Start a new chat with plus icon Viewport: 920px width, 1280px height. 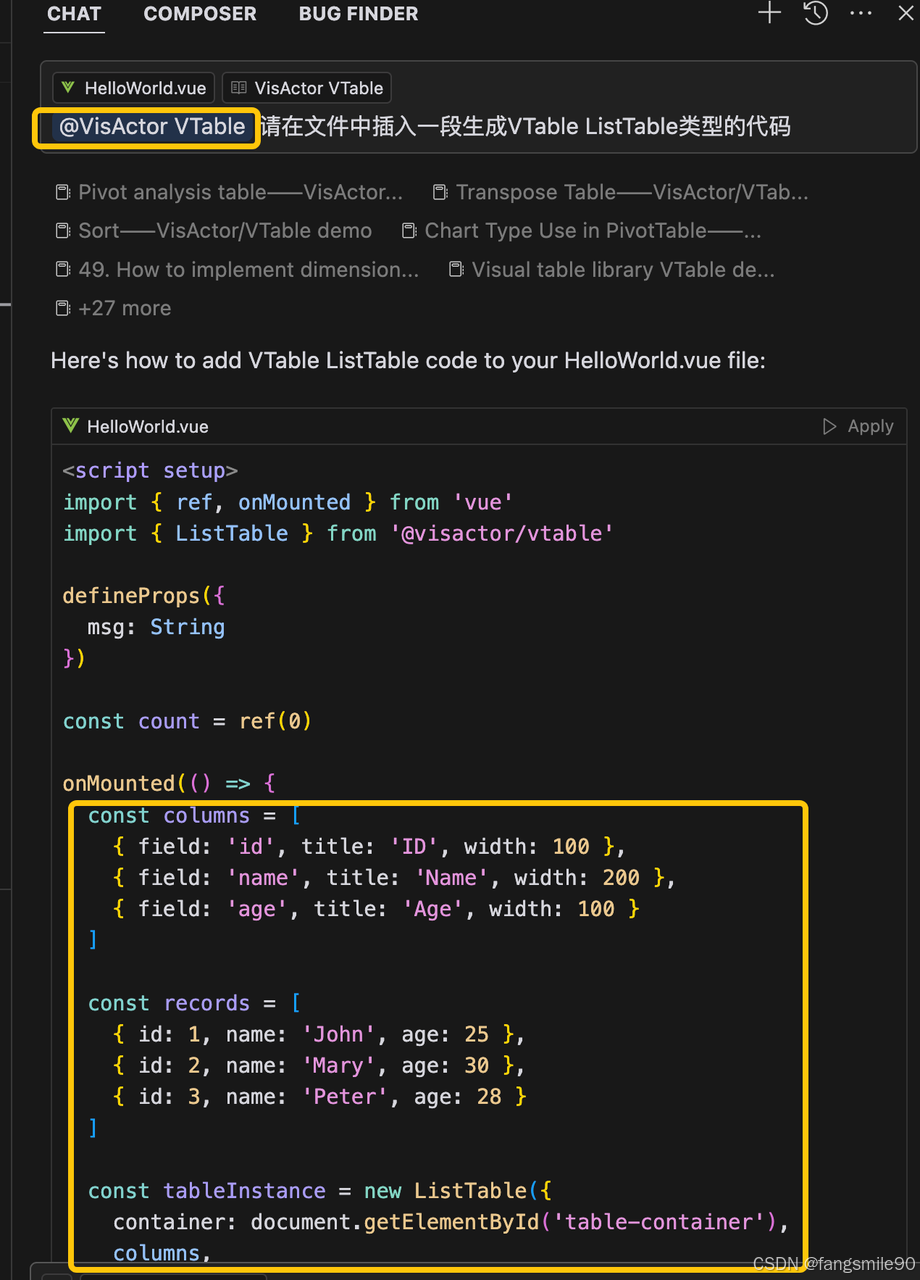tap(769, 13)
